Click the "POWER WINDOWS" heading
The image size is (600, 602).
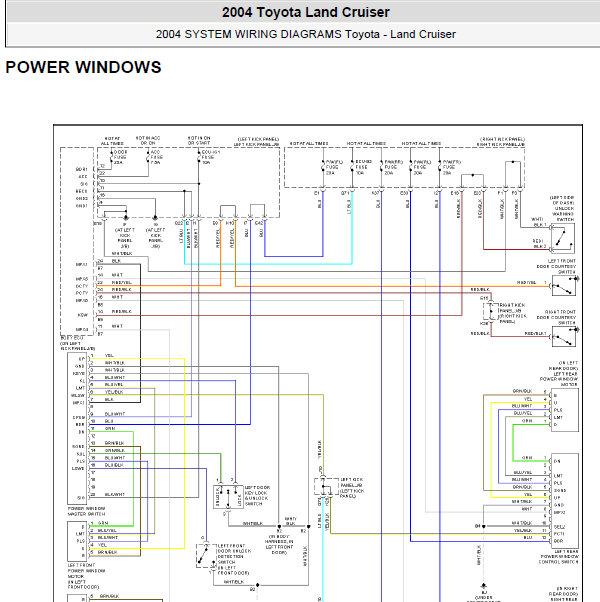click(83, 67)
